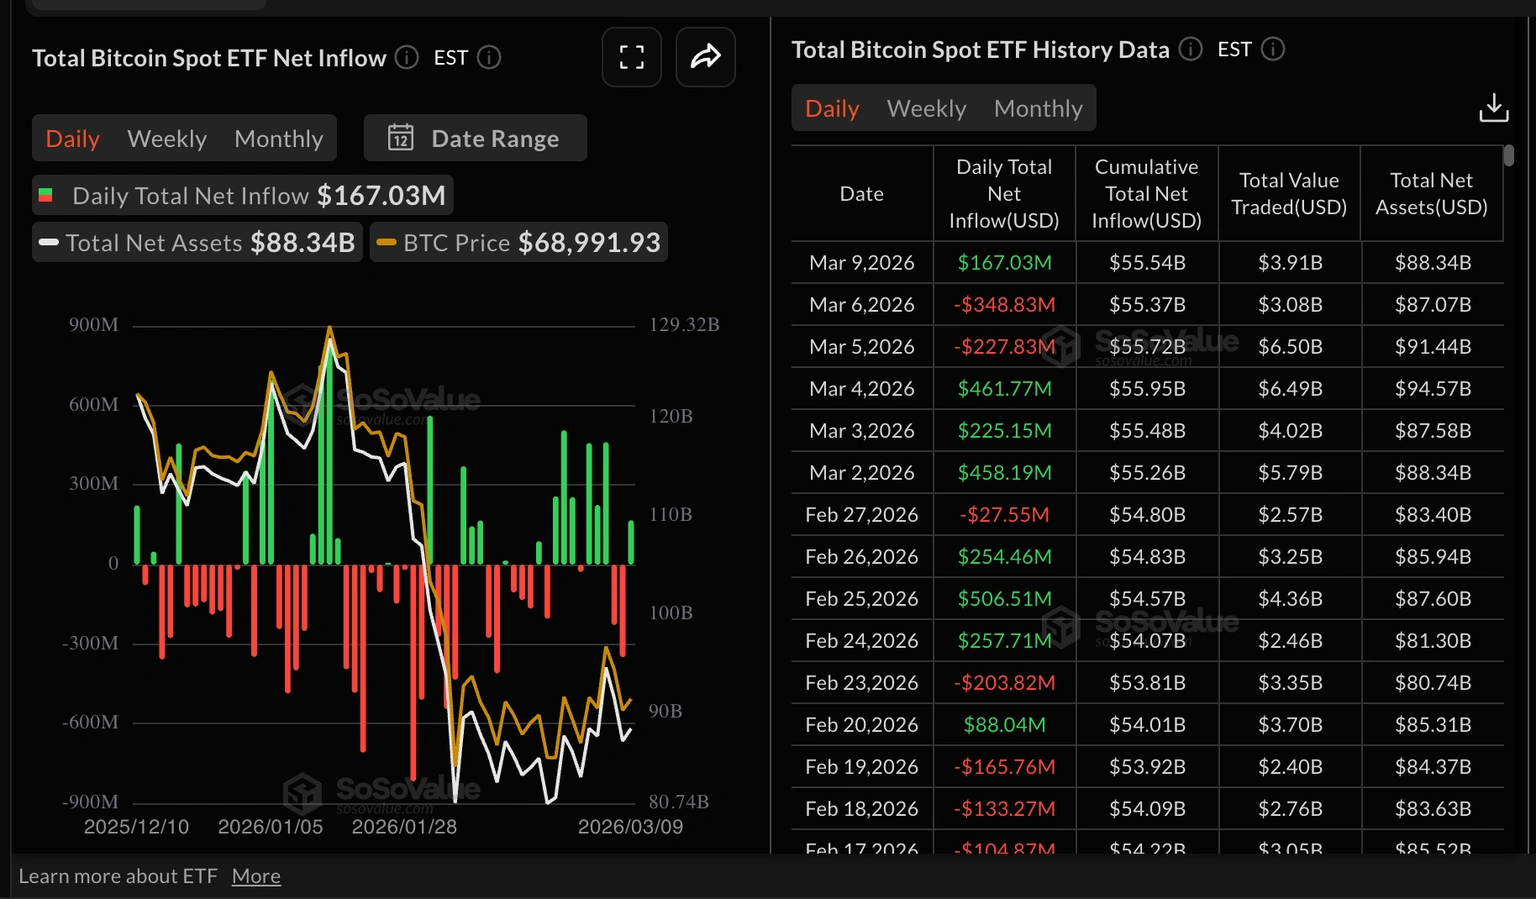The width and height of the screenshot is (1536, 899).
Task: Click the calendar icon in Date Range
Action: pos(401,137)
